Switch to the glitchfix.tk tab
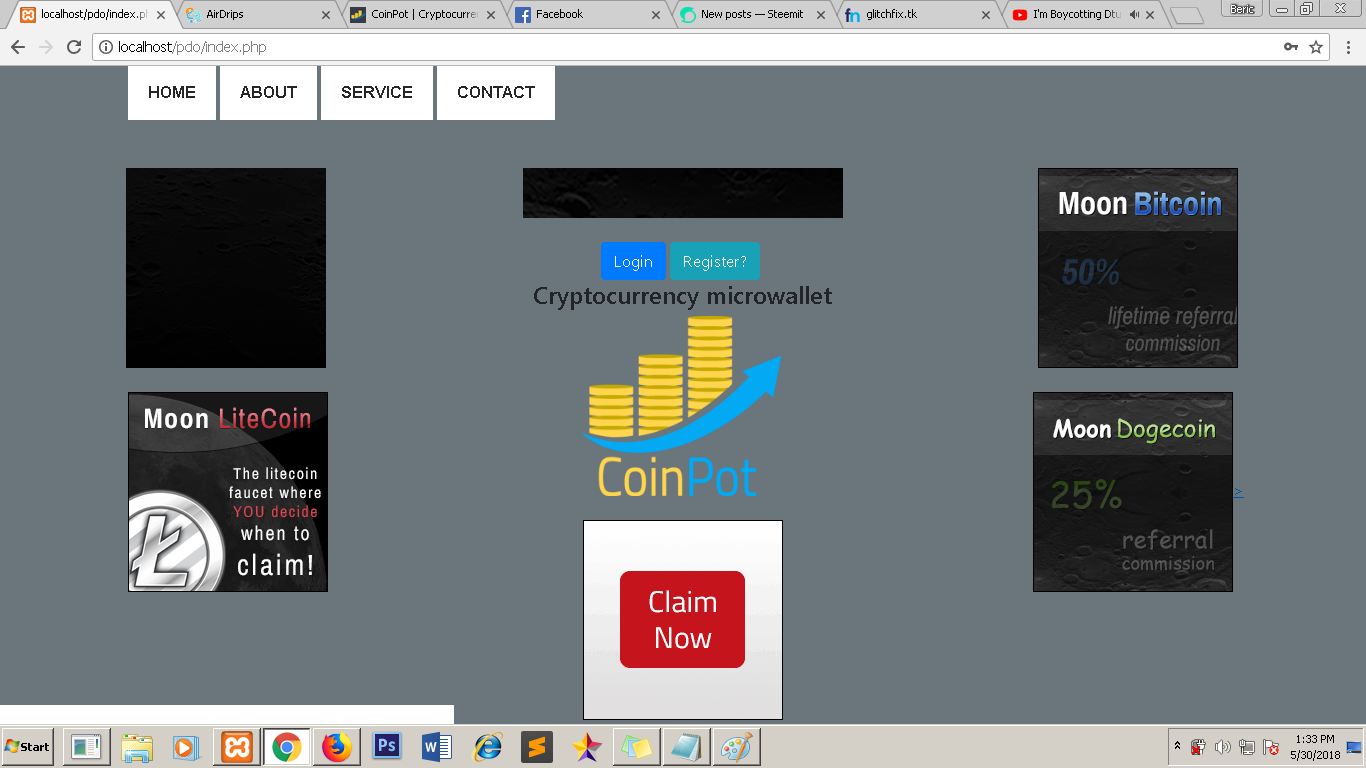Viewport: 1366px width, 768px height. (917, 15)
